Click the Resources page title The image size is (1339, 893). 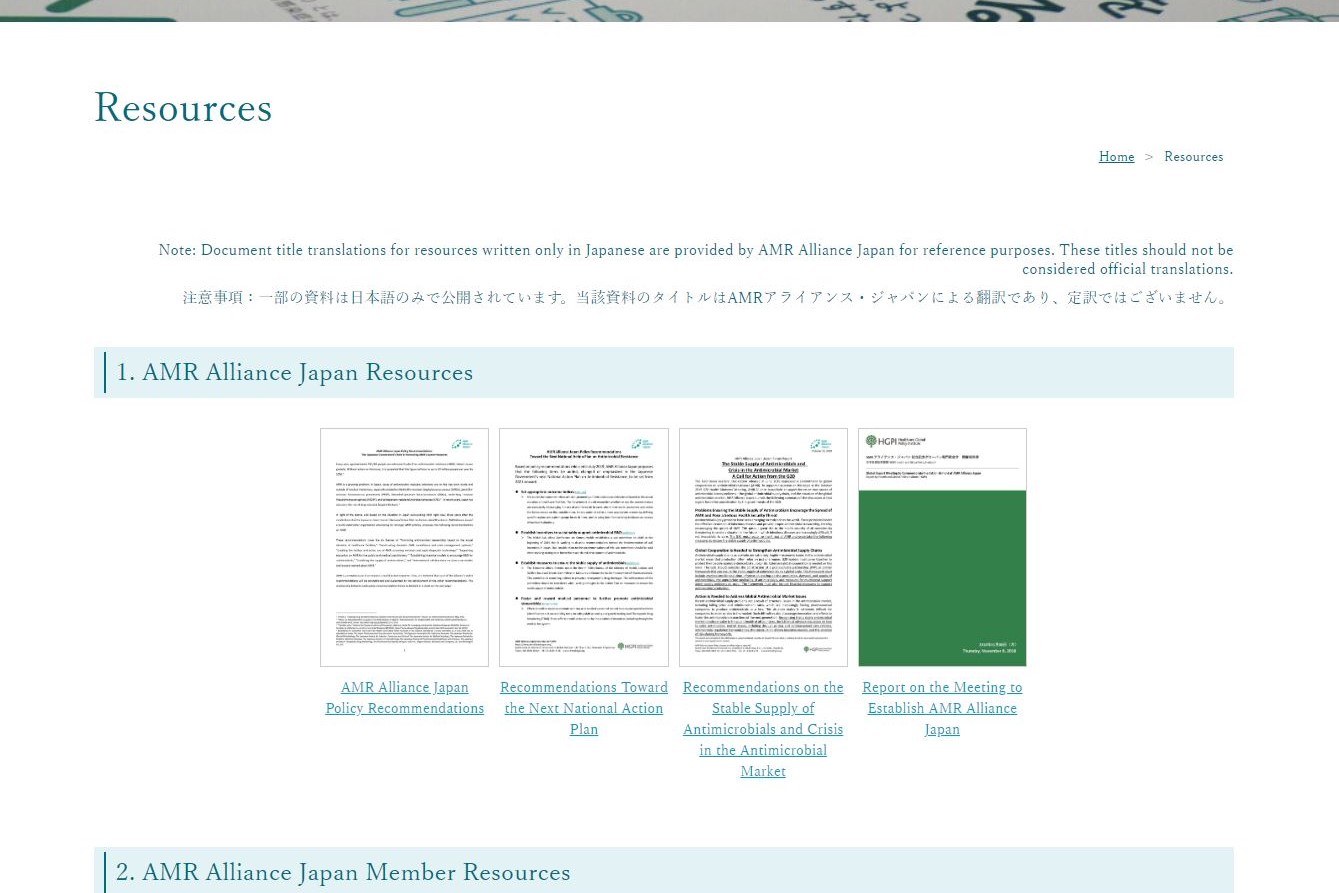click(x=183, y=108)
